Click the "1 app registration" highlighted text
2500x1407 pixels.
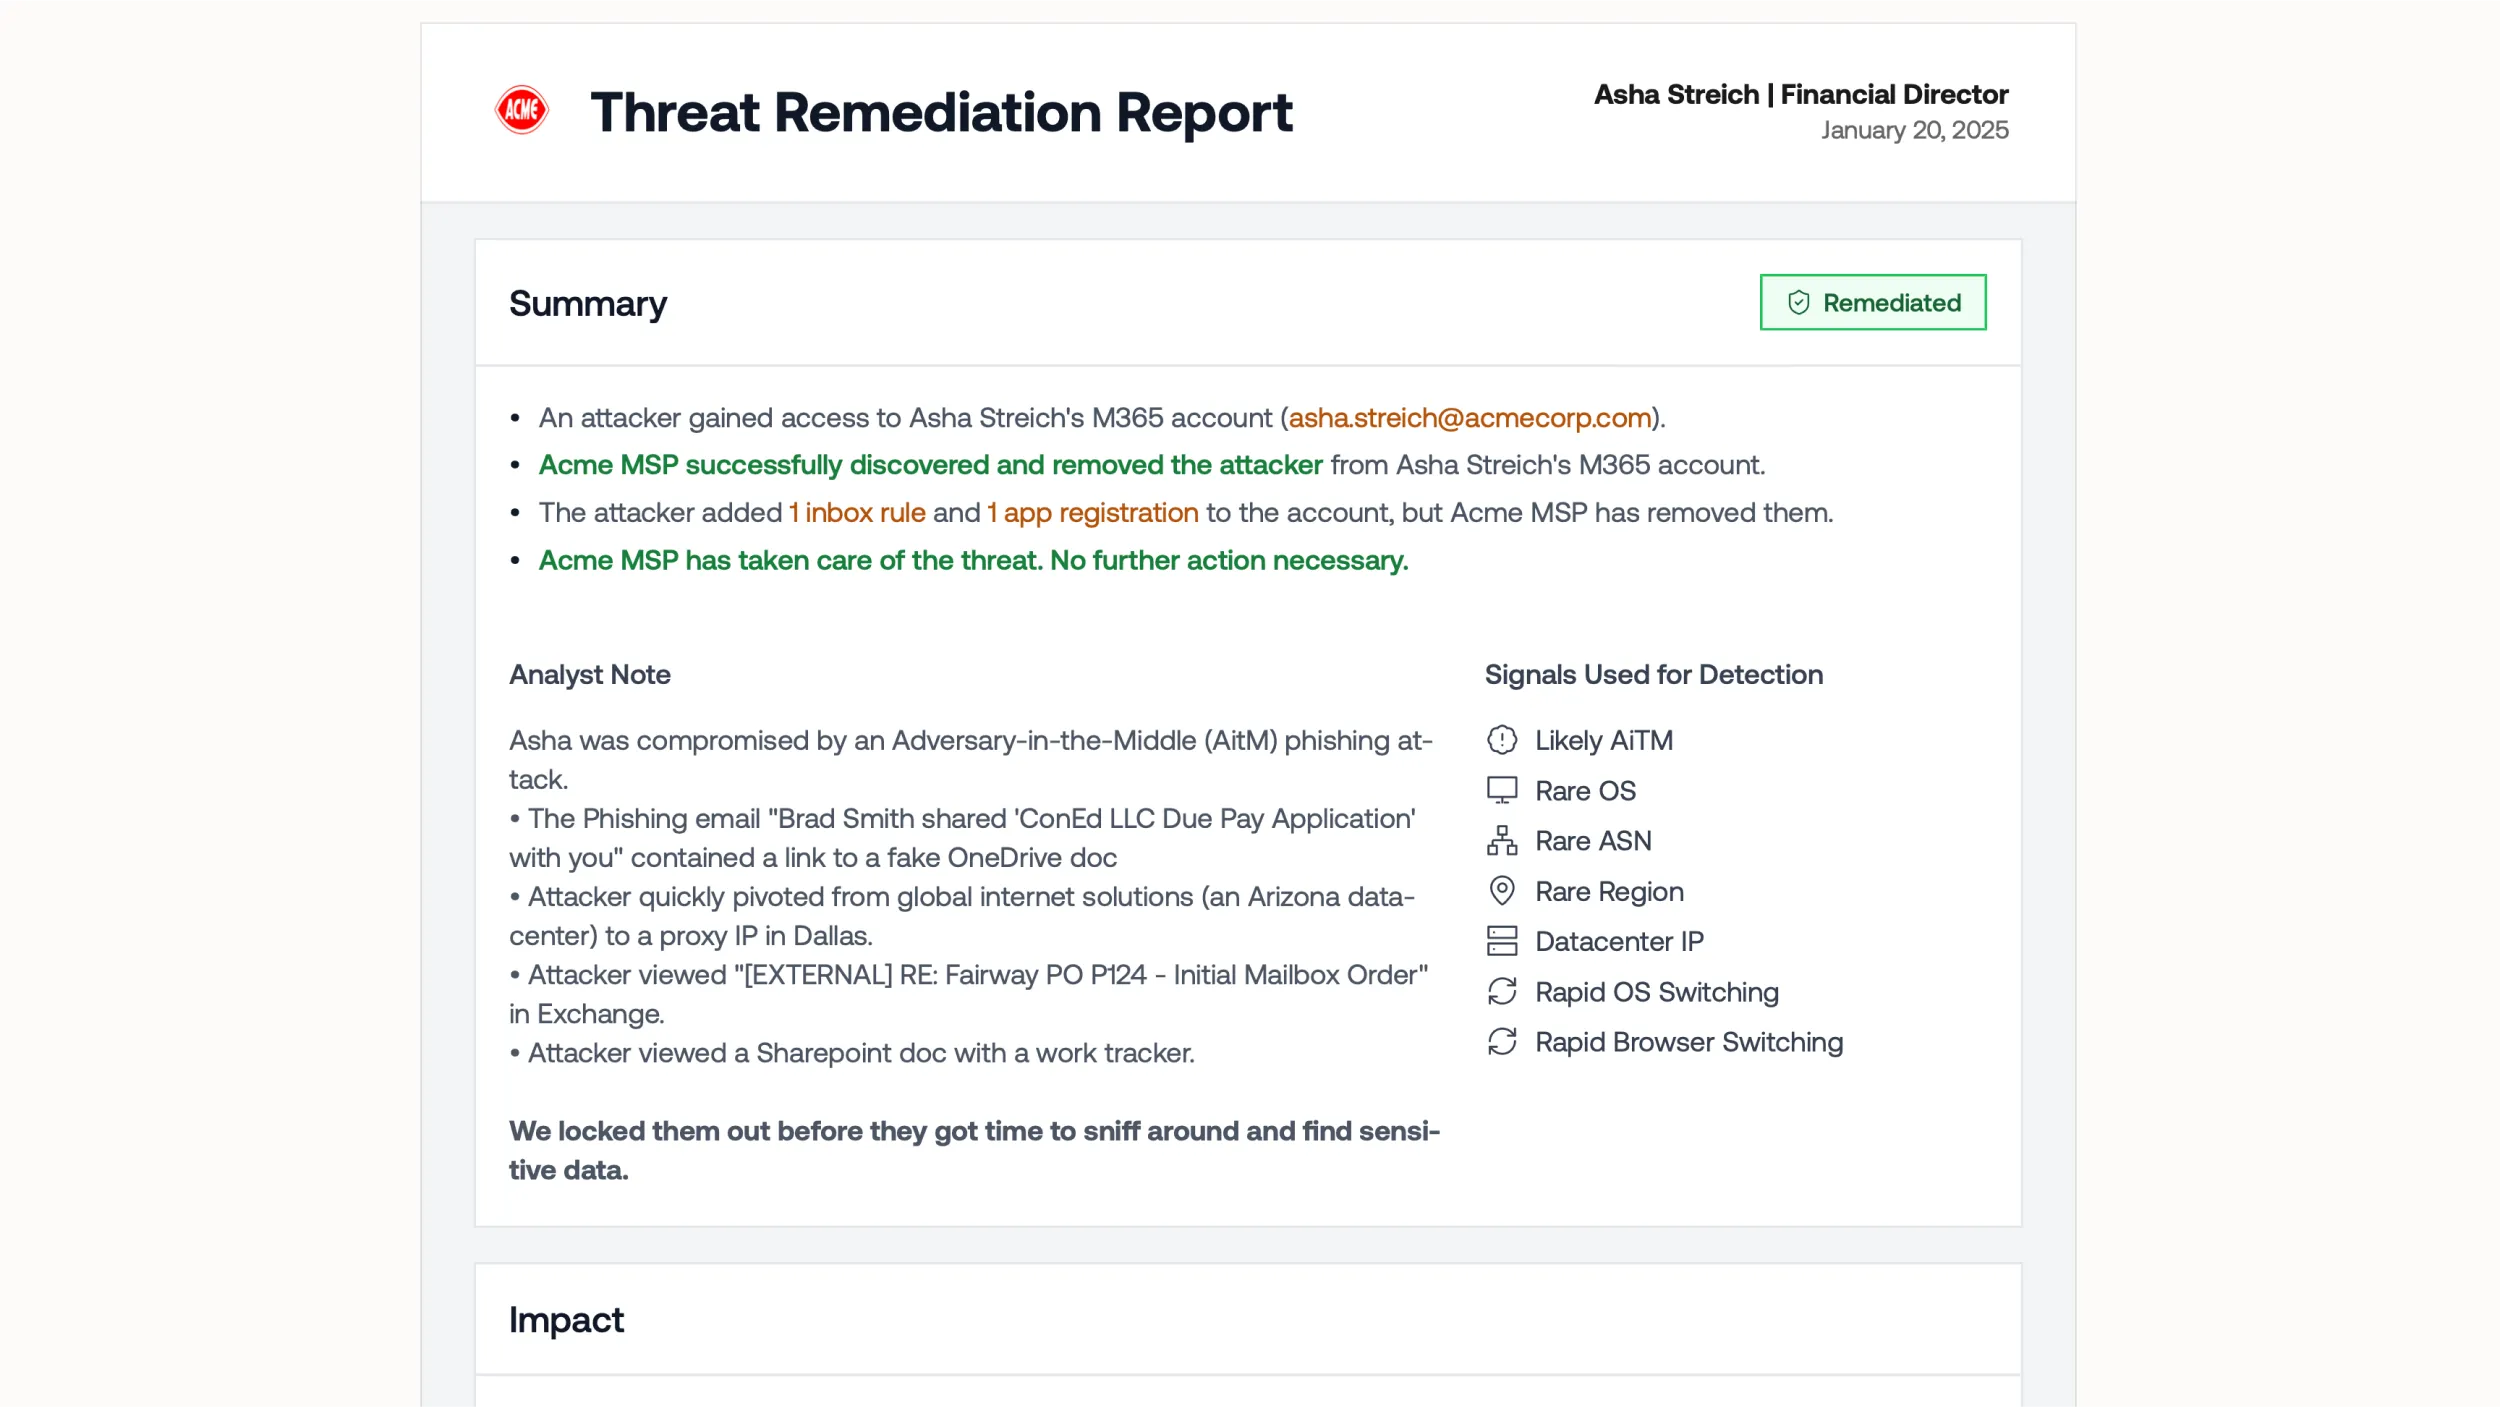pyautogui.click(x=1092, y=513)
